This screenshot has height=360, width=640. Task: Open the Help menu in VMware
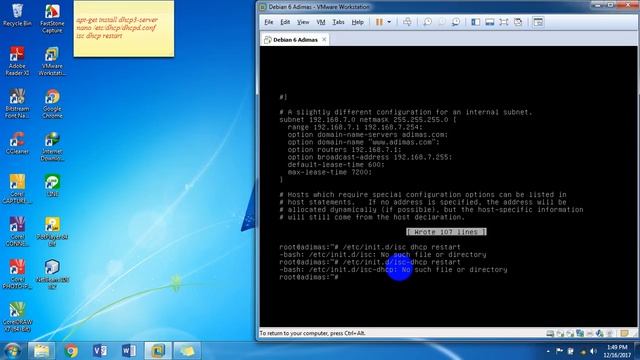point(358,22)
